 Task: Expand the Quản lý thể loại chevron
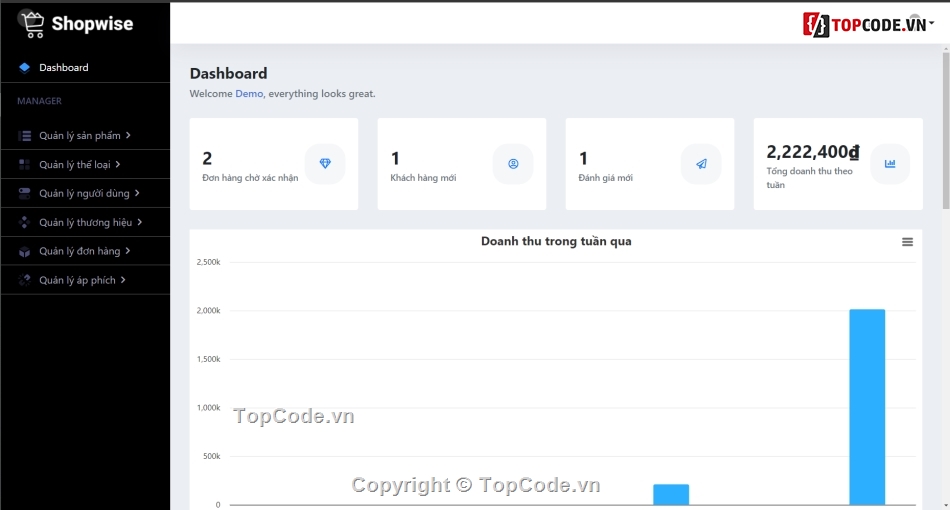point(118,164)
